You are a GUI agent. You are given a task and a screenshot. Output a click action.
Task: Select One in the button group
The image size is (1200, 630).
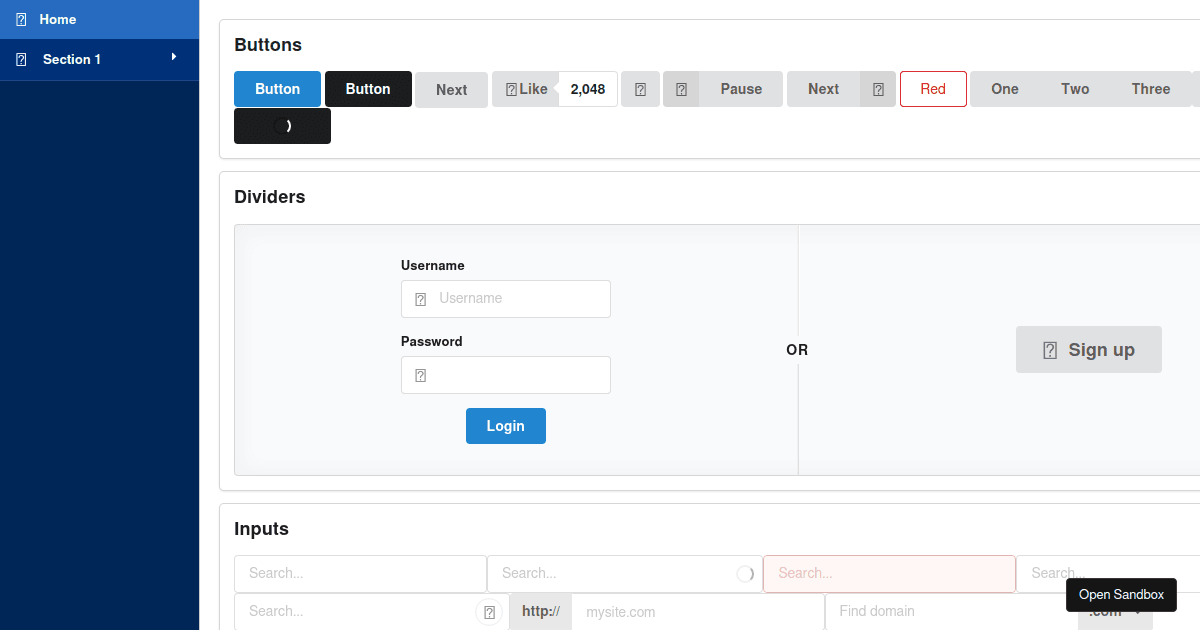click(1005, 89)
